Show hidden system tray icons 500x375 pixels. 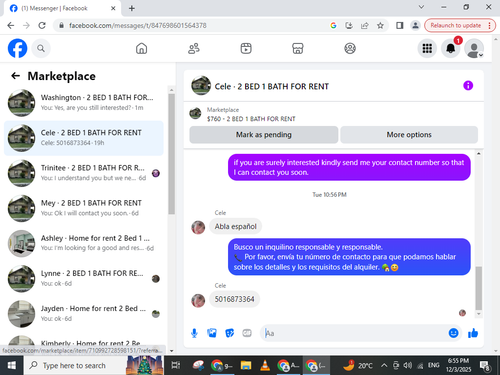tap(384, 365)
